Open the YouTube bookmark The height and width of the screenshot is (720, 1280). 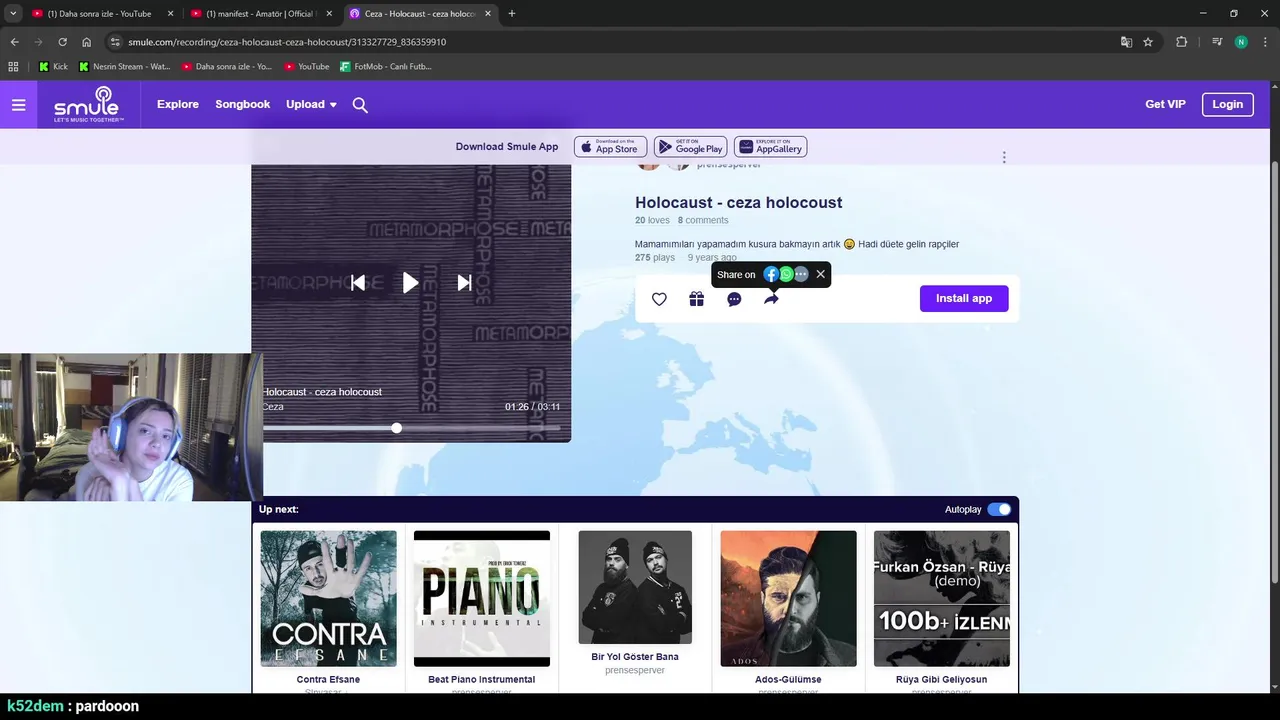[307, 67]
